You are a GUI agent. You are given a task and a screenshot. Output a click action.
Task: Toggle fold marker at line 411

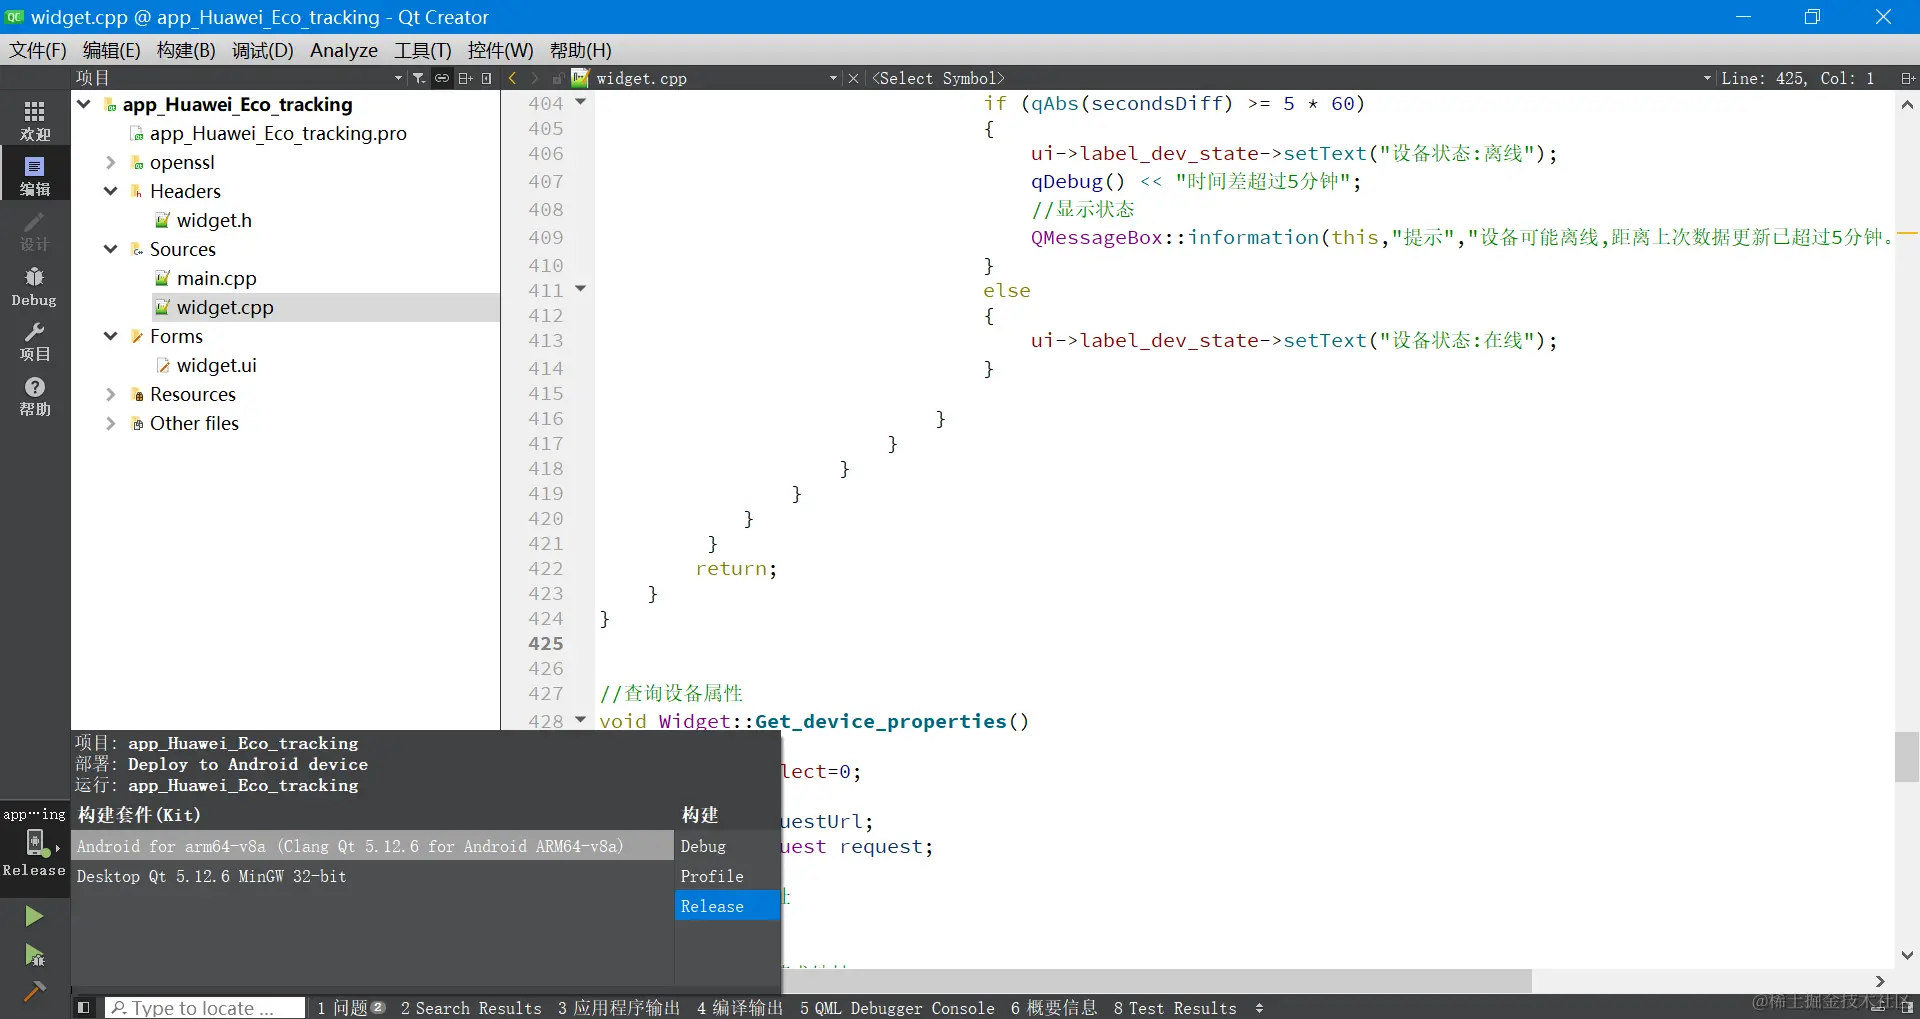click(580, 289)
